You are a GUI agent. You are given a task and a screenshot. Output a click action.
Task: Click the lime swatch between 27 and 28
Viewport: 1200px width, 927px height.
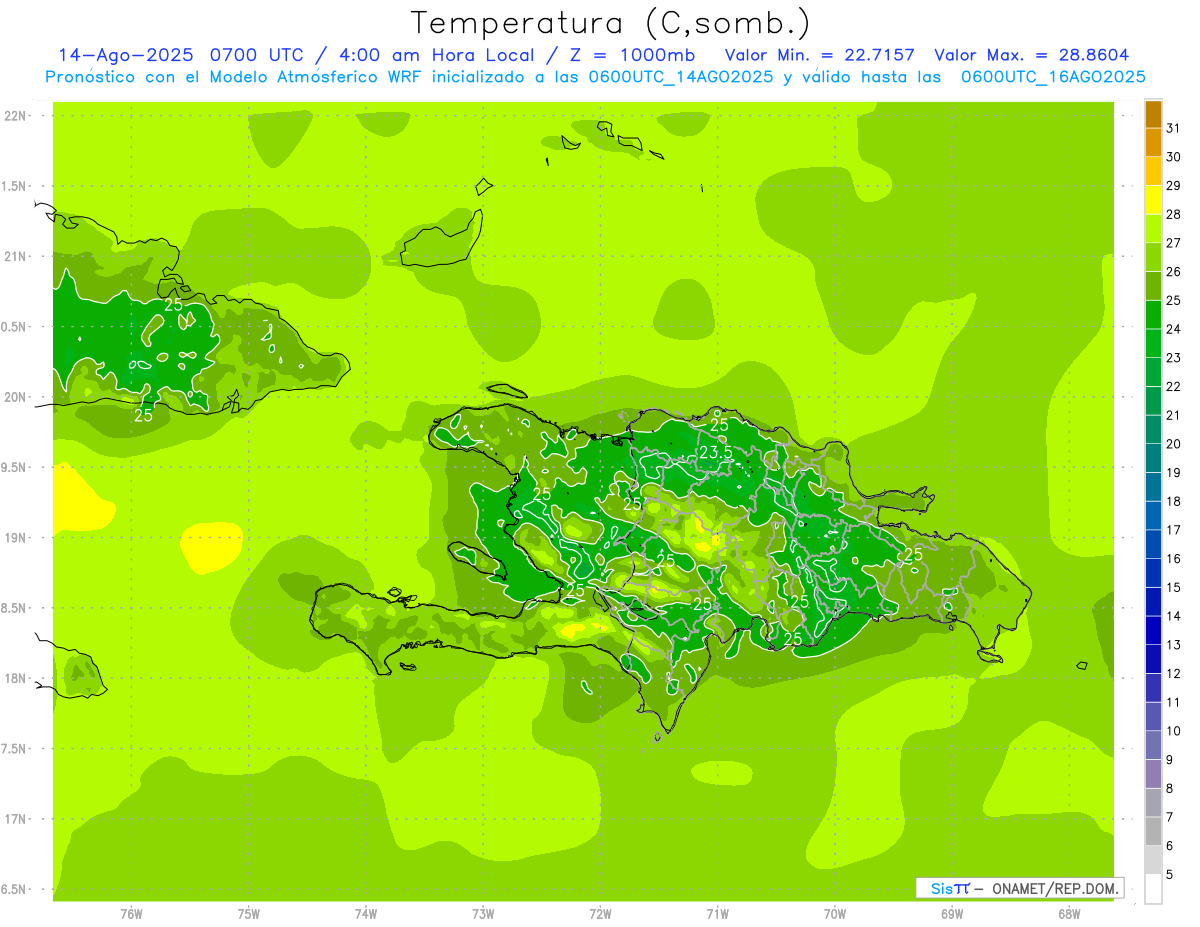(x=1153, y=229)
